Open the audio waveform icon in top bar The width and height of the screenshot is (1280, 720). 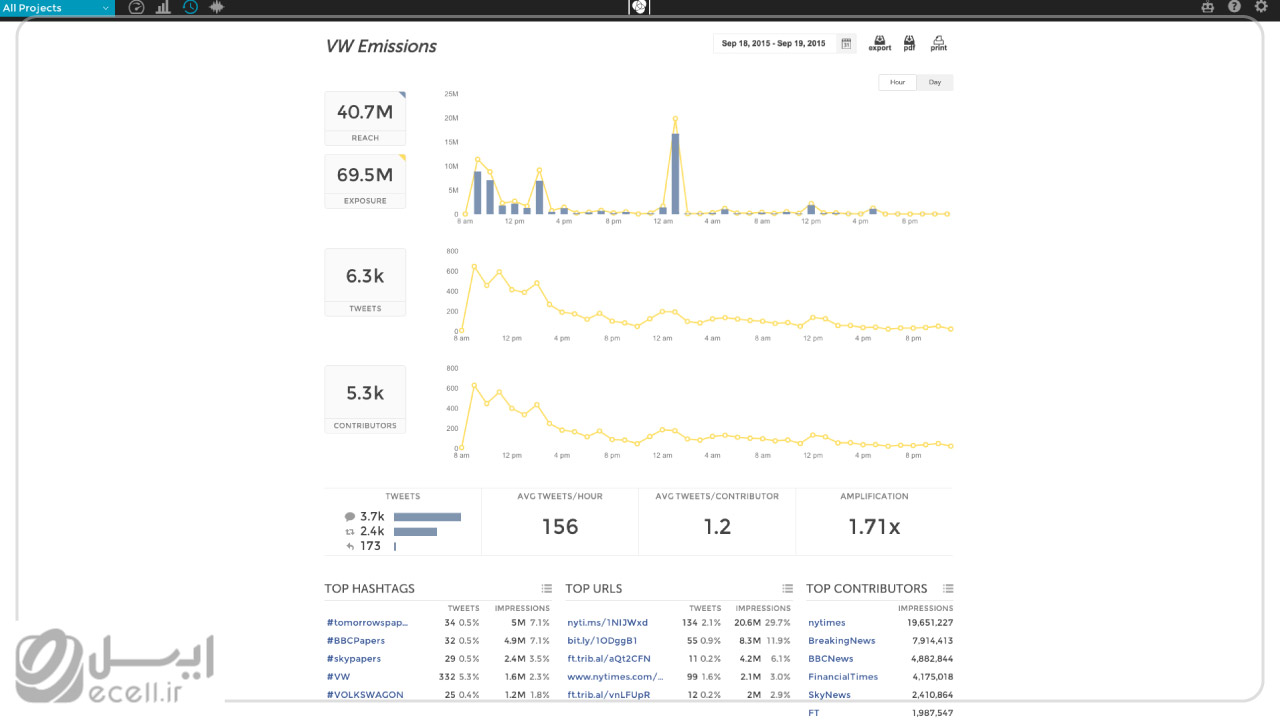tap(216, 8)
